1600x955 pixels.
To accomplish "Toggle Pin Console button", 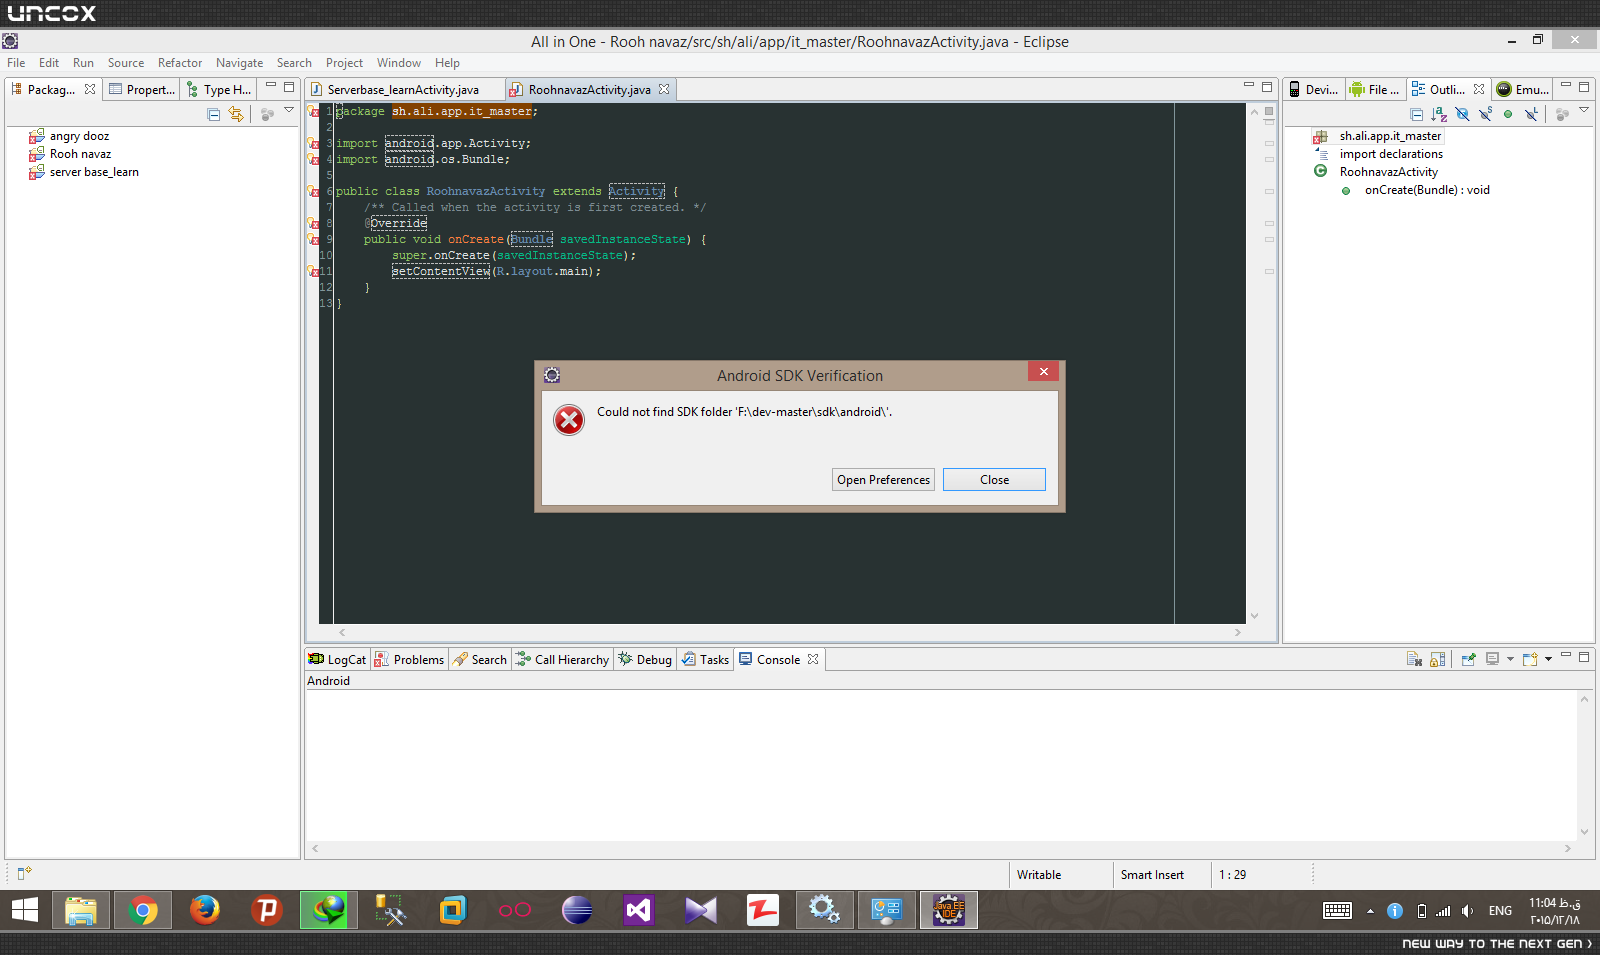I will tap(1468, 659).
